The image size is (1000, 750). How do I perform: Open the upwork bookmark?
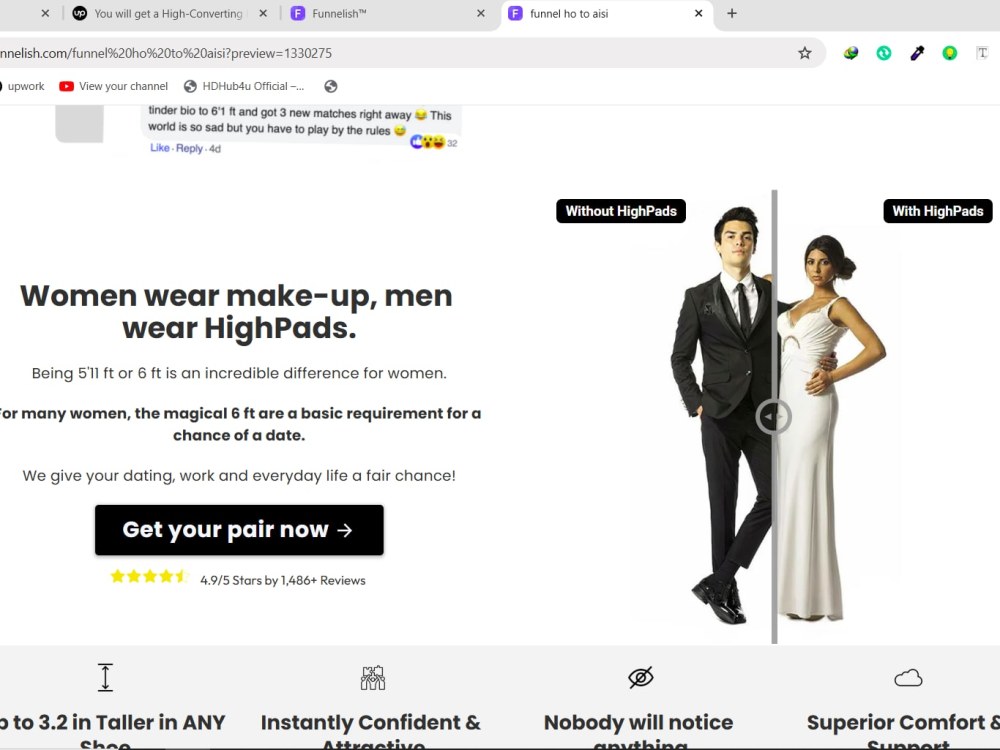21,86
